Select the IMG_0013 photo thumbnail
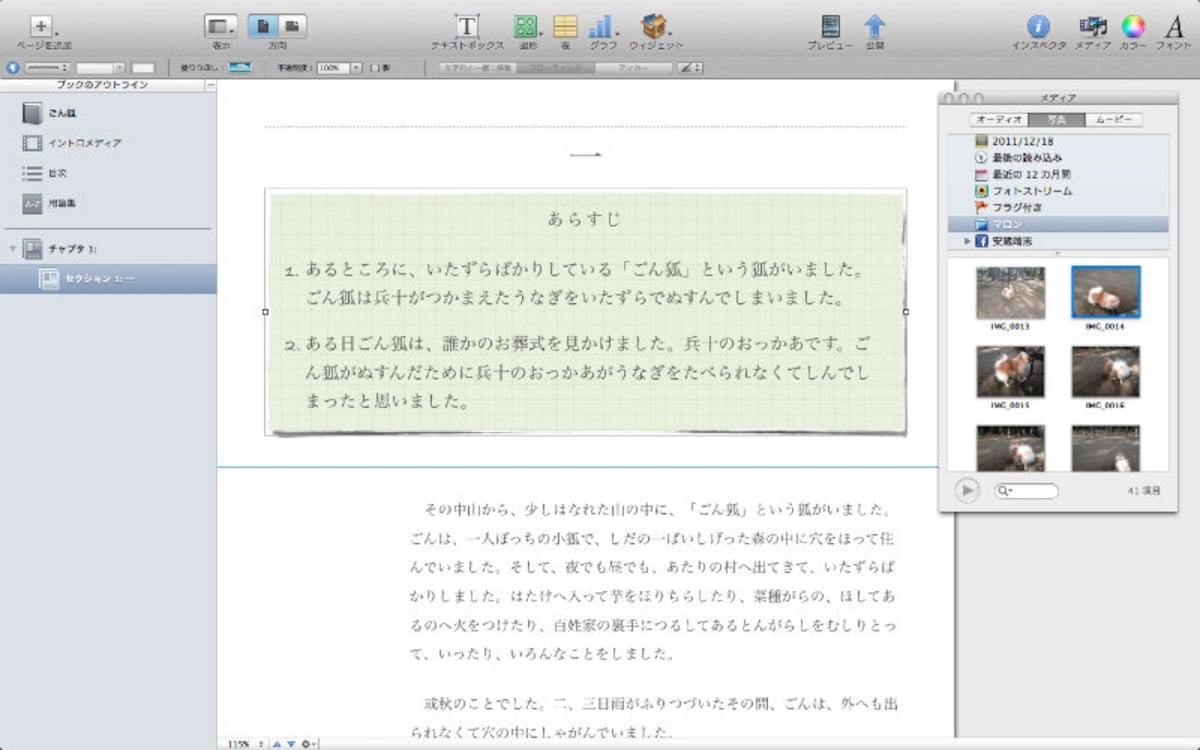Screen dimensions: 1200x750 (x=1010, y=293)
